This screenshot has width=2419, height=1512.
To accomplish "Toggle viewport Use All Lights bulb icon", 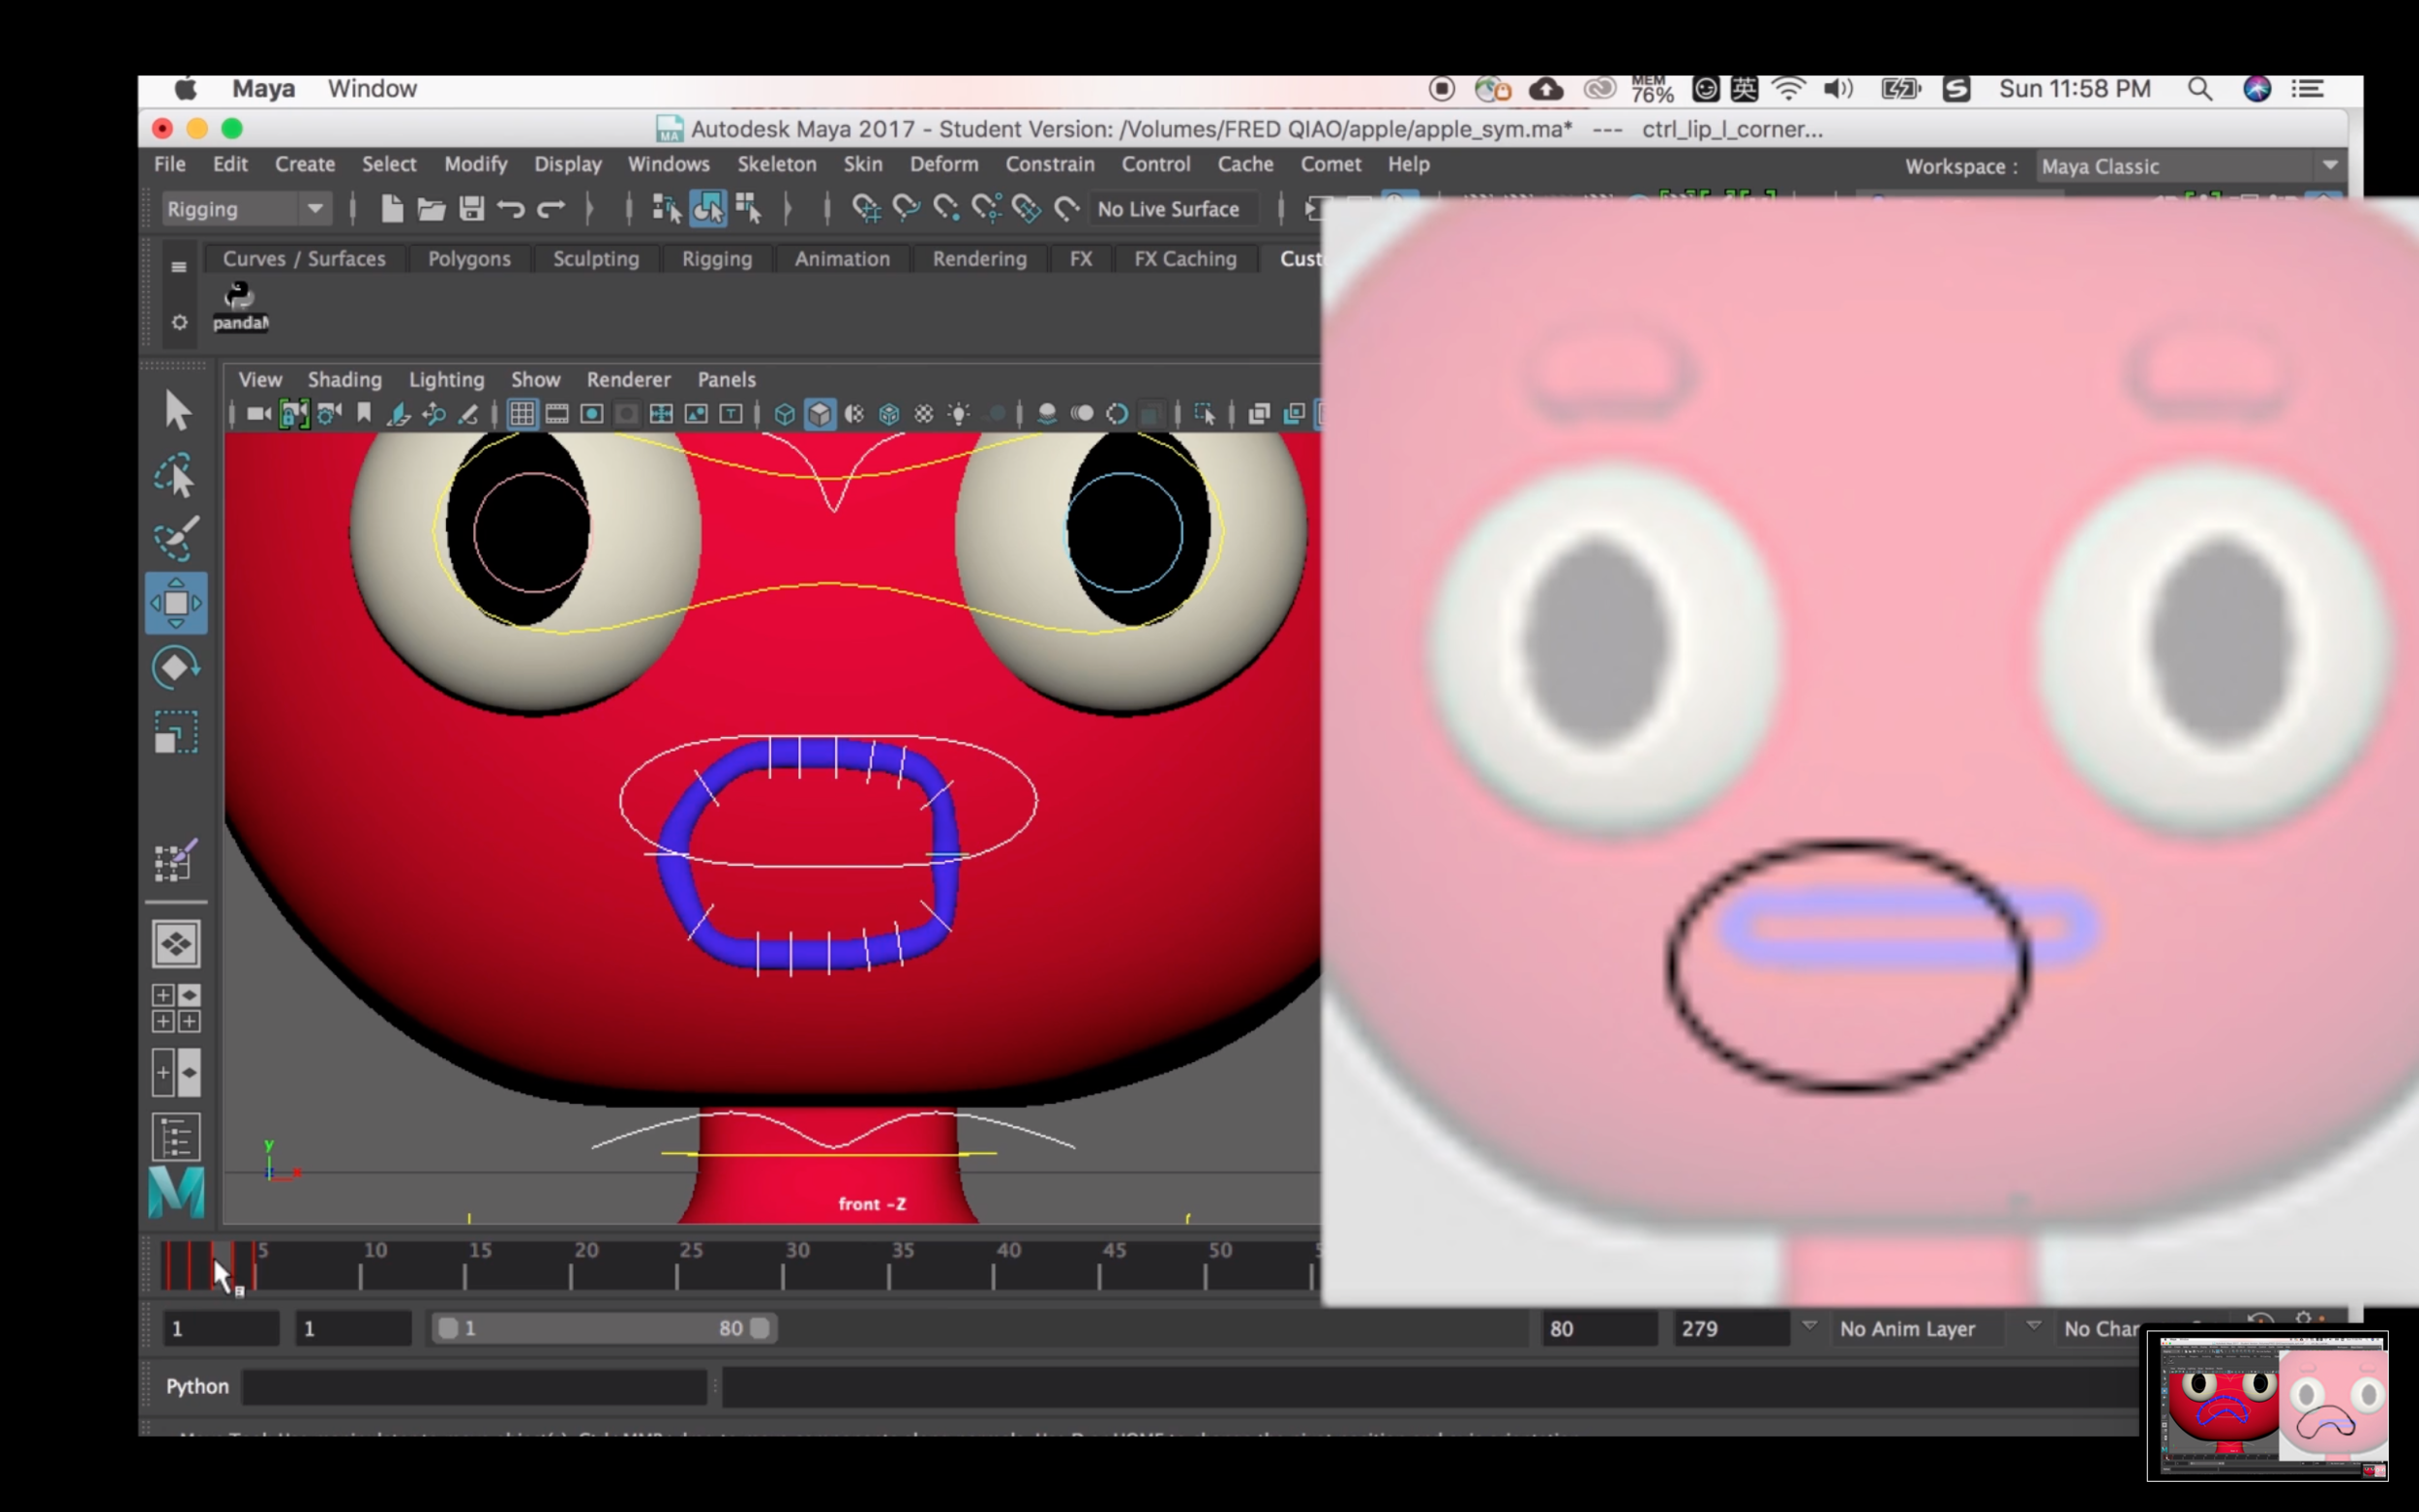I will pyautogui.click(x=959, y=414).
